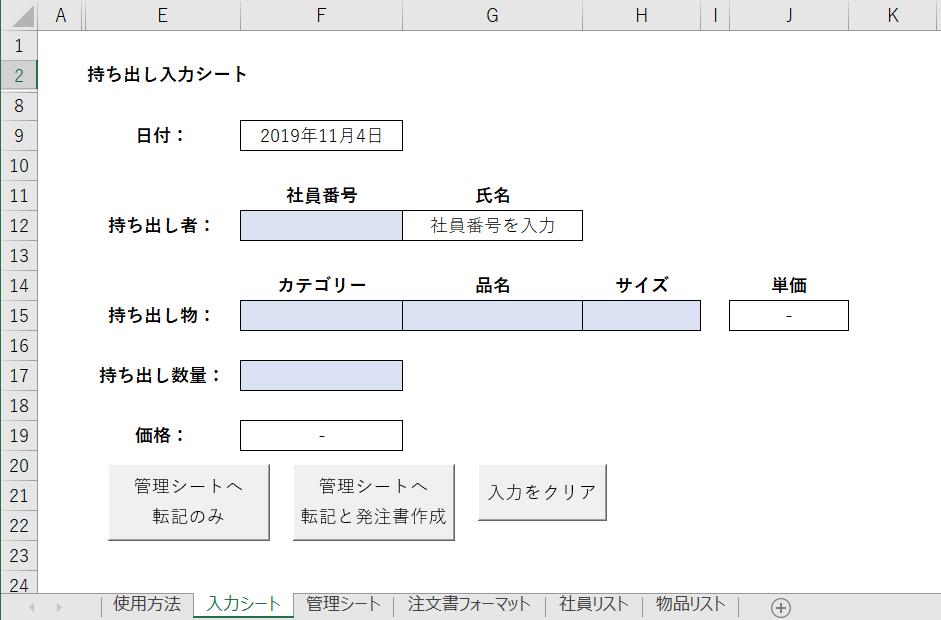Select row 8 header
Viewport: 941px width, 620px height.
coord(19,106)
